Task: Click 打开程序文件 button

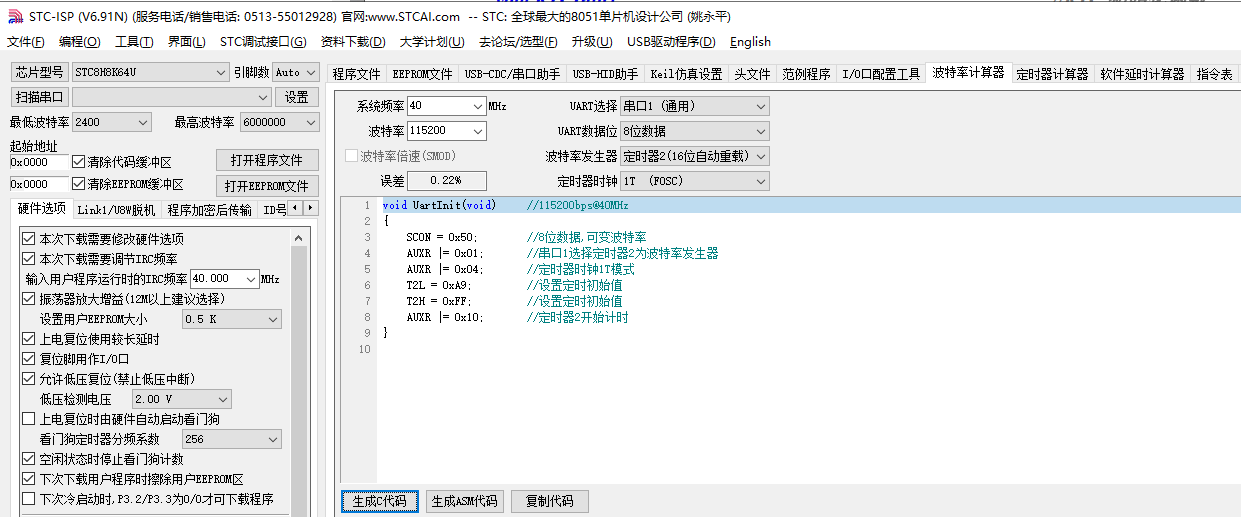Action: tap(267, 160)
